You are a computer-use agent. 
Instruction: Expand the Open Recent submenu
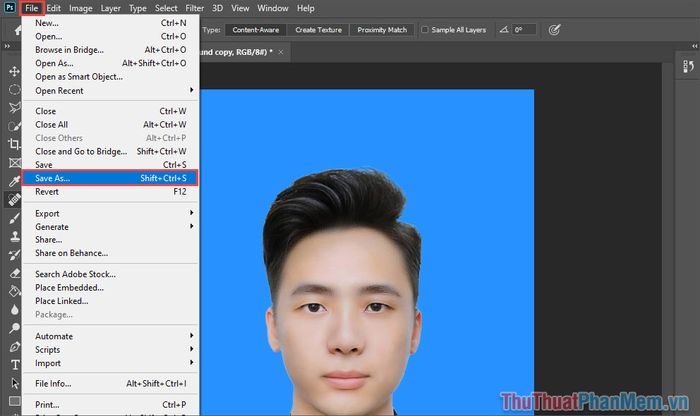click(111, 91)
